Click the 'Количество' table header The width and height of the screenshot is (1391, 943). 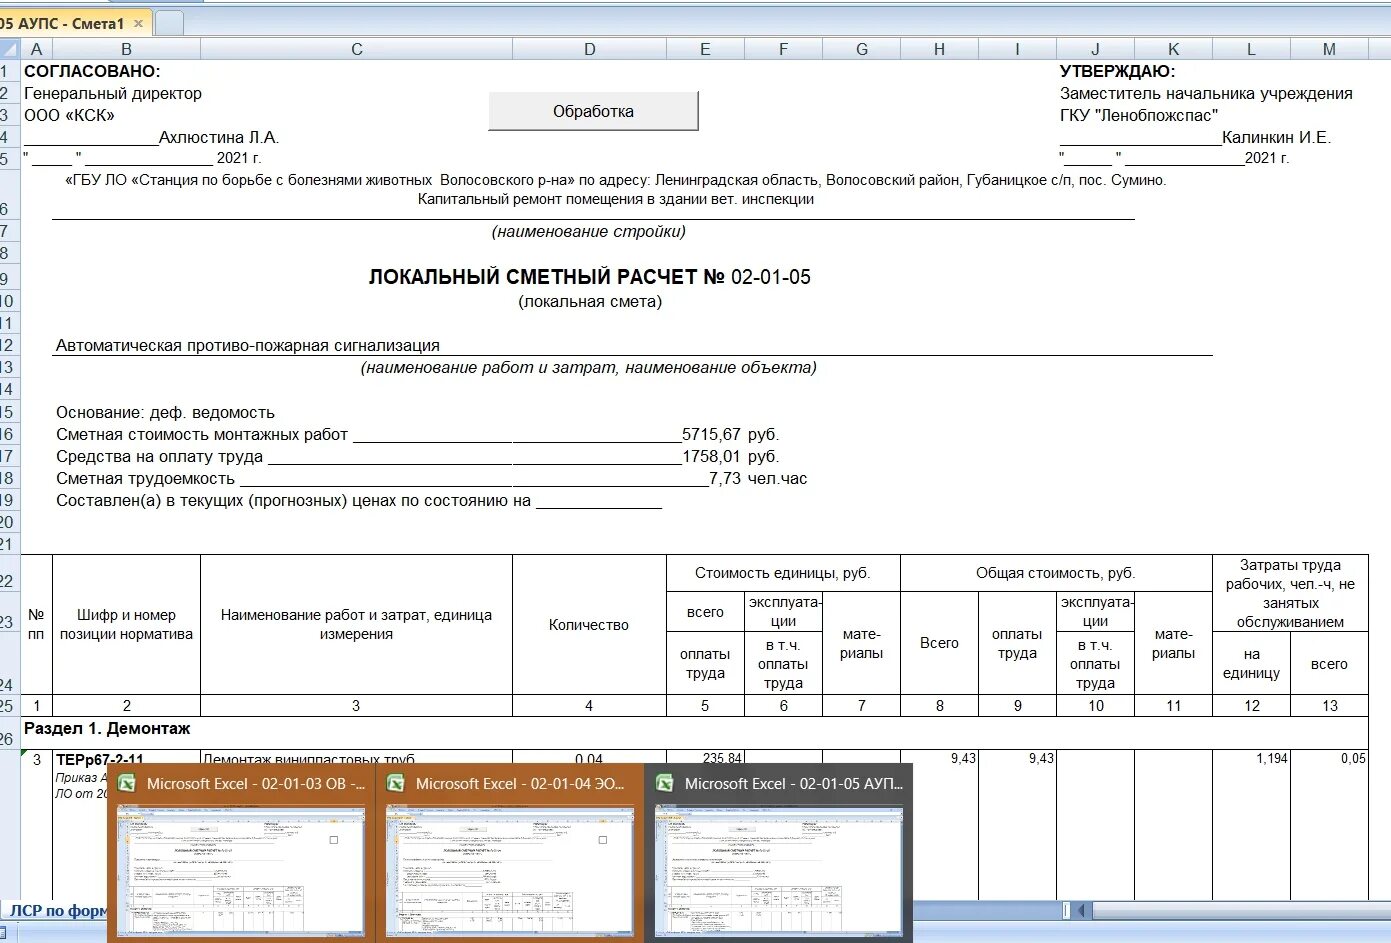(589, 624)
